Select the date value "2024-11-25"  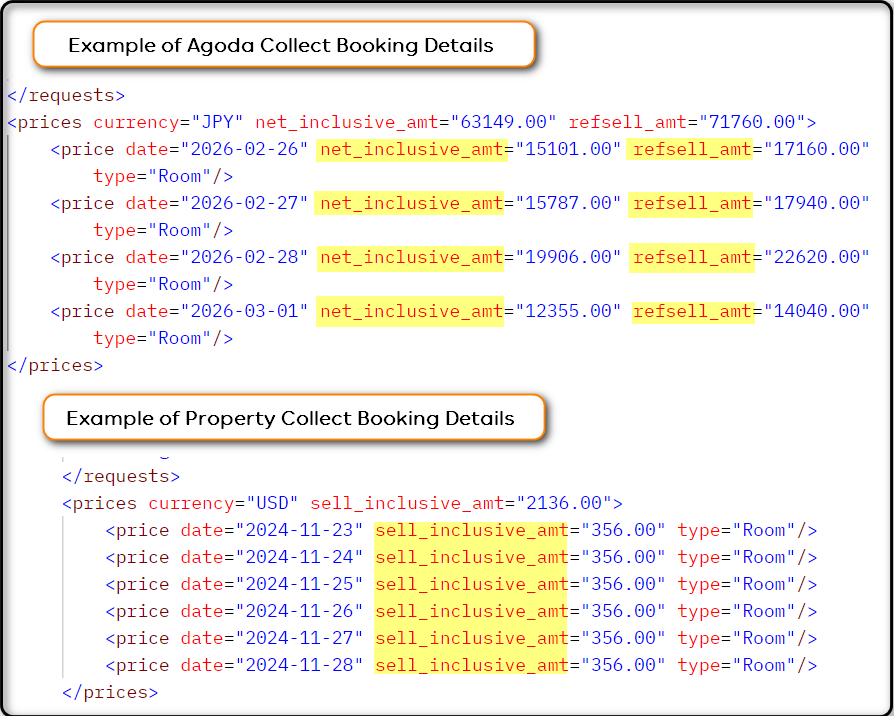[299, 584]
